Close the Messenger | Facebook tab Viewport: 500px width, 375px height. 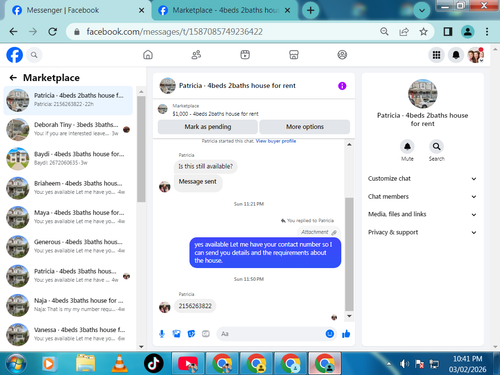[x=141, y=10]
